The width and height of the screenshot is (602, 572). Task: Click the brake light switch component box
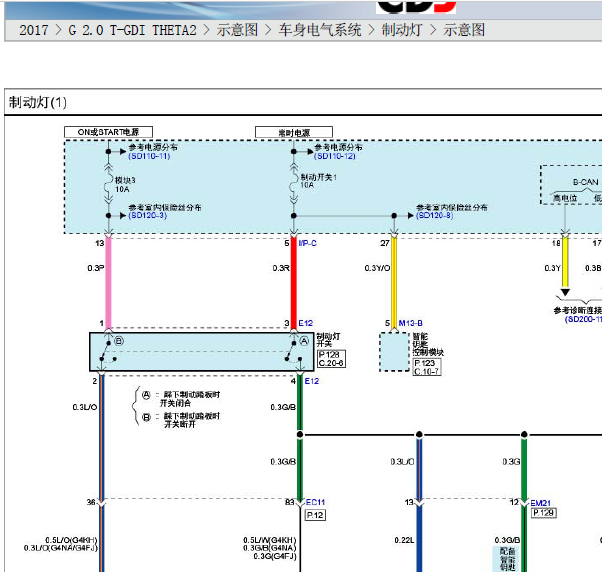pos(202,352)
